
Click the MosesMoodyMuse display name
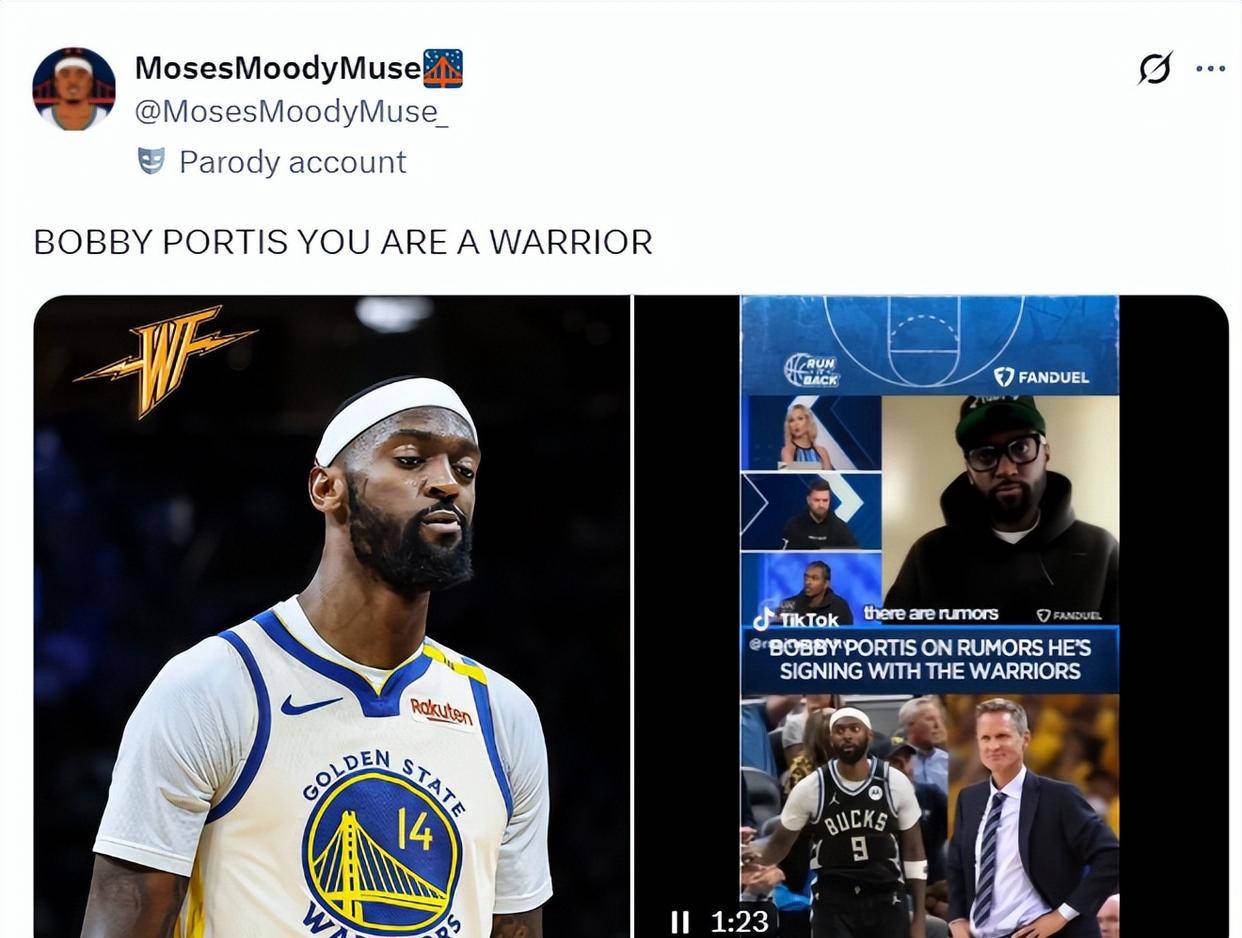[x=278, y=68]
